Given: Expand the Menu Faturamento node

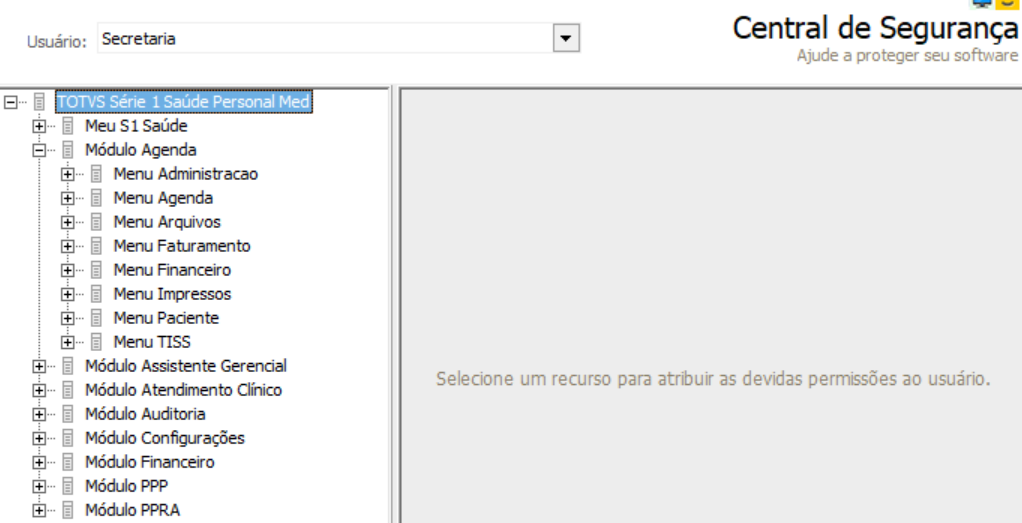Looking at the screenshot, I should [67, 247].
